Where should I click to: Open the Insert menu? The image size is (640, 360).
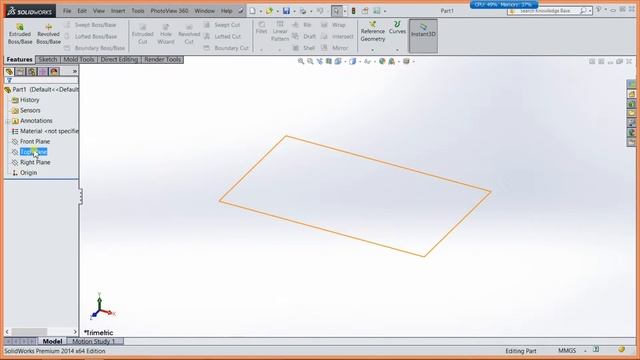[118, 11]
